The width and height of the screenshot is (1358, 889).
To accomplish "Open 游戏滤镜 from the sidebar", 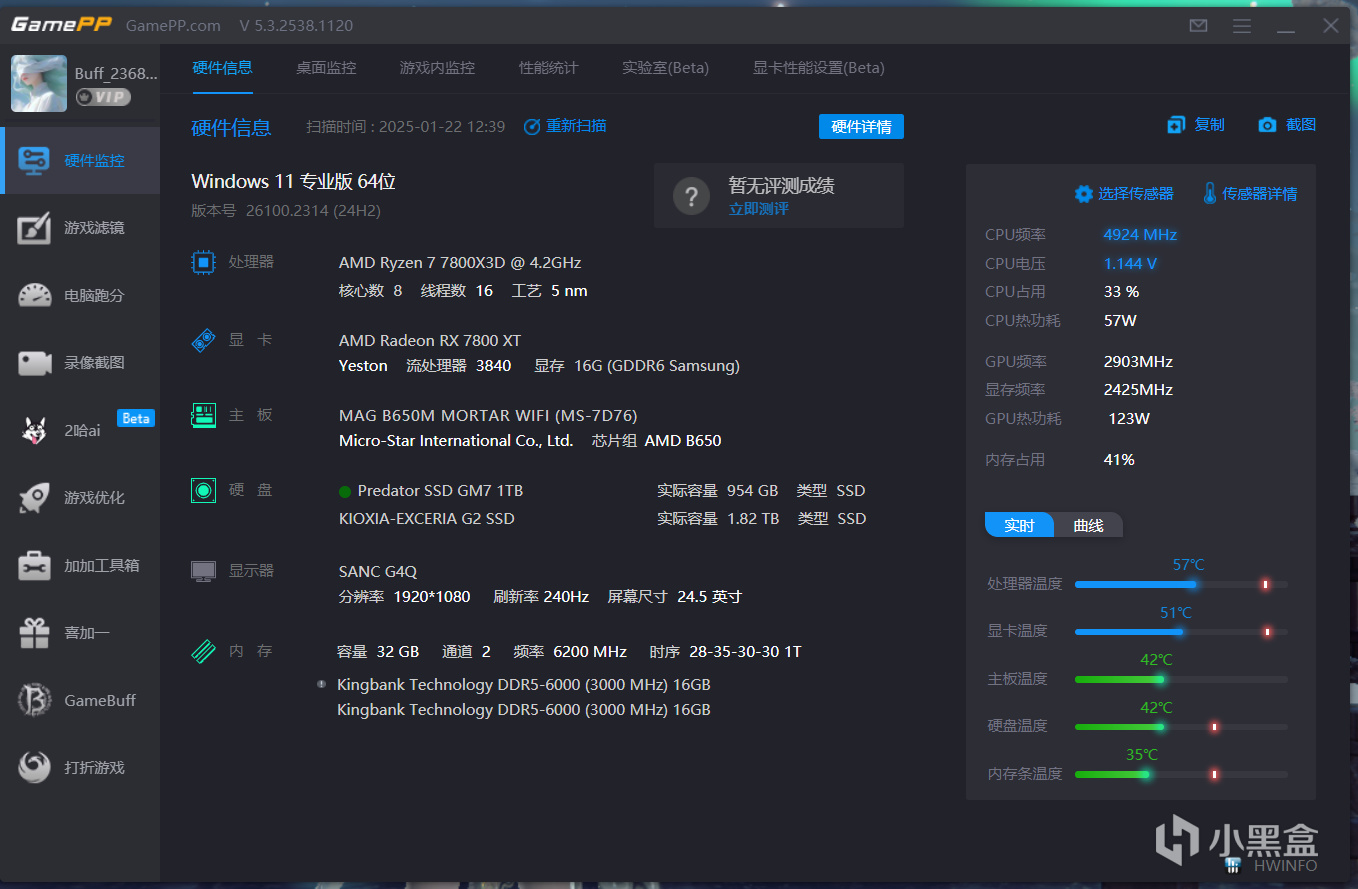I will pyautogui.click(x=80, y=228).
